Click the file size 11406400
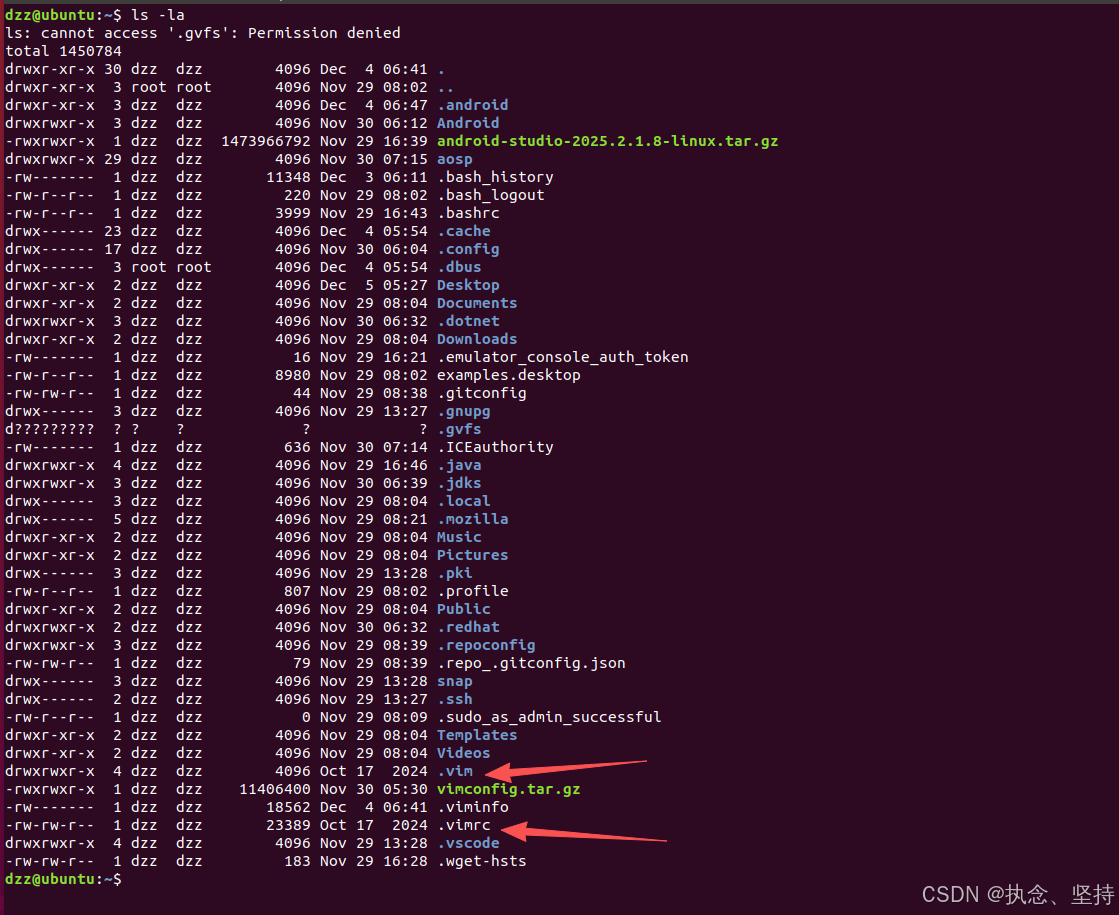1119x915 pixels. pos(275,789)
